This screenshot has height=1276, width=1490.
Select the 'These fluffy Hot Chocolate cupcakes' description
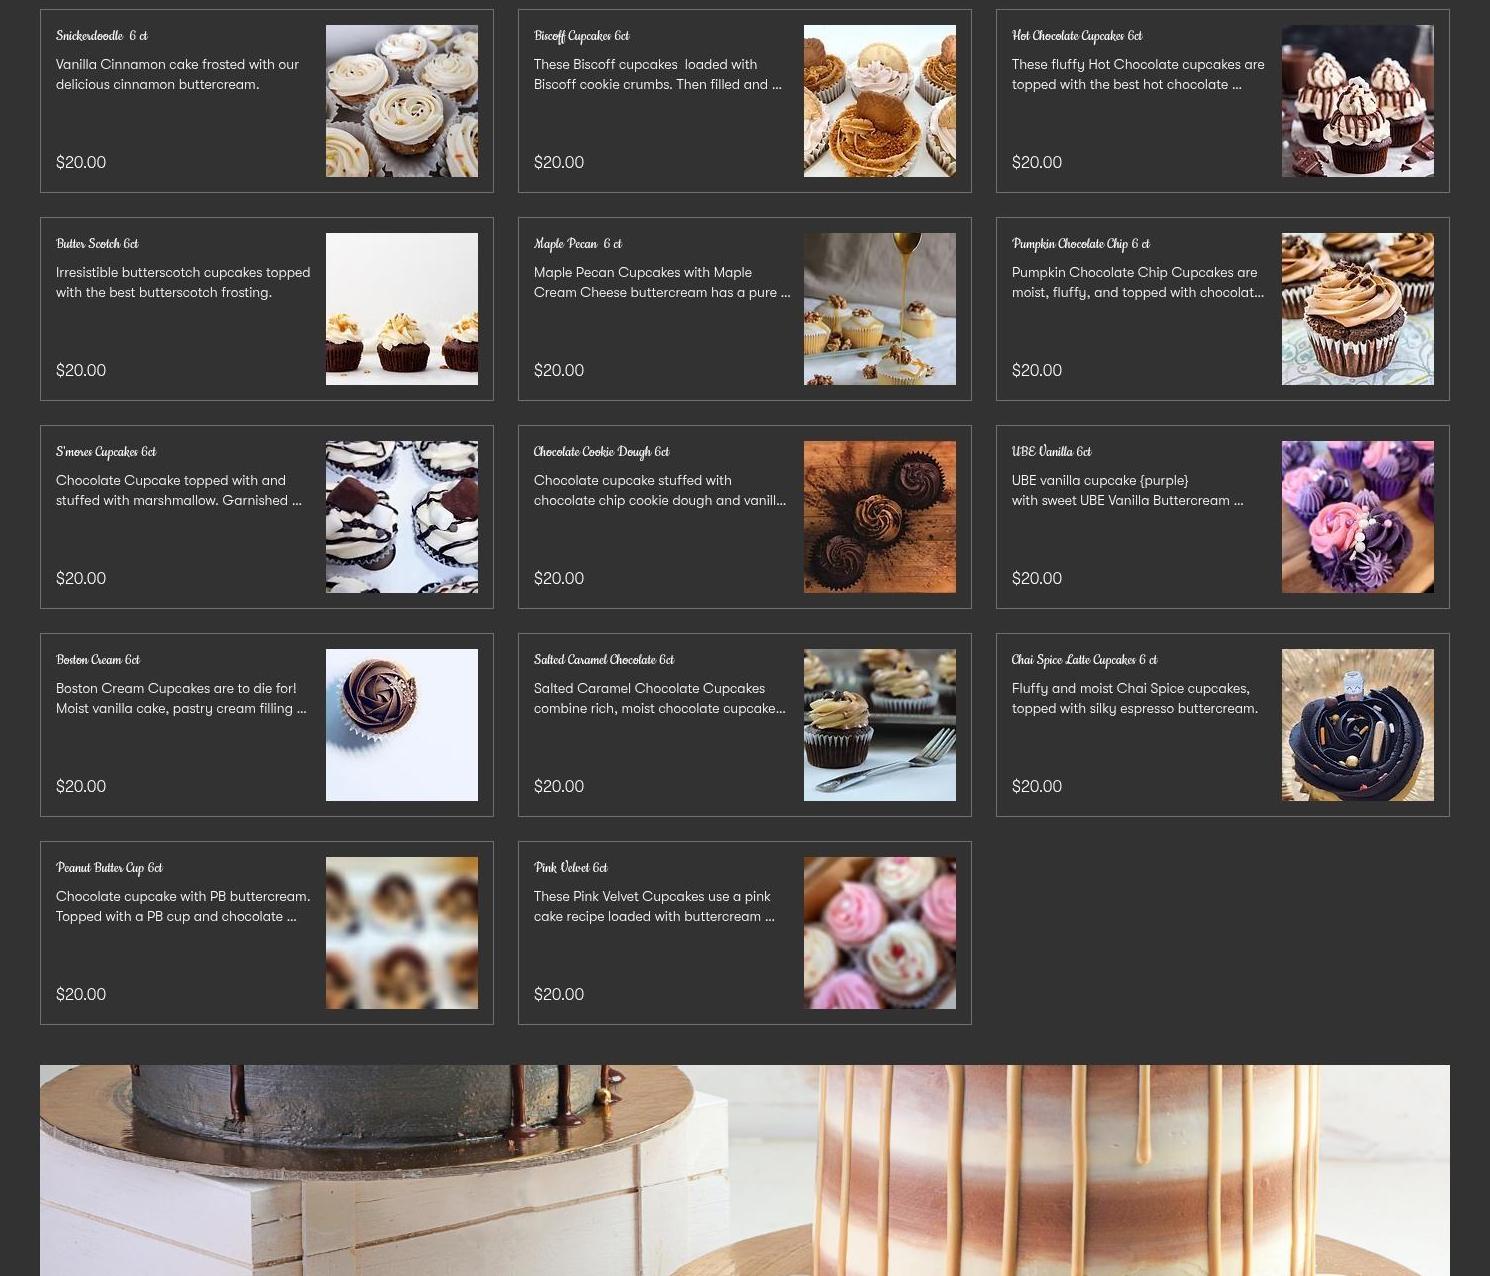pyautogui.click(x=1138, y=74)
